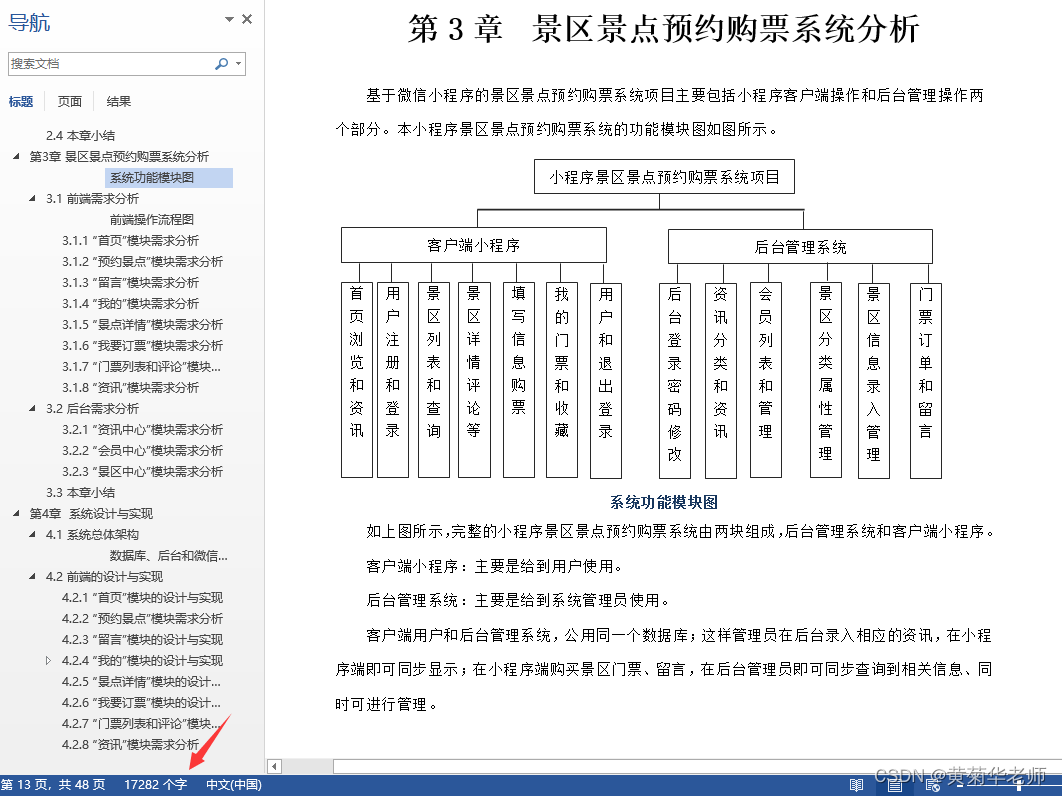Screen dimensions: 1062x796
Task: Select heading 第4章 系统设计与实现
Action: [x=91, y=514]
